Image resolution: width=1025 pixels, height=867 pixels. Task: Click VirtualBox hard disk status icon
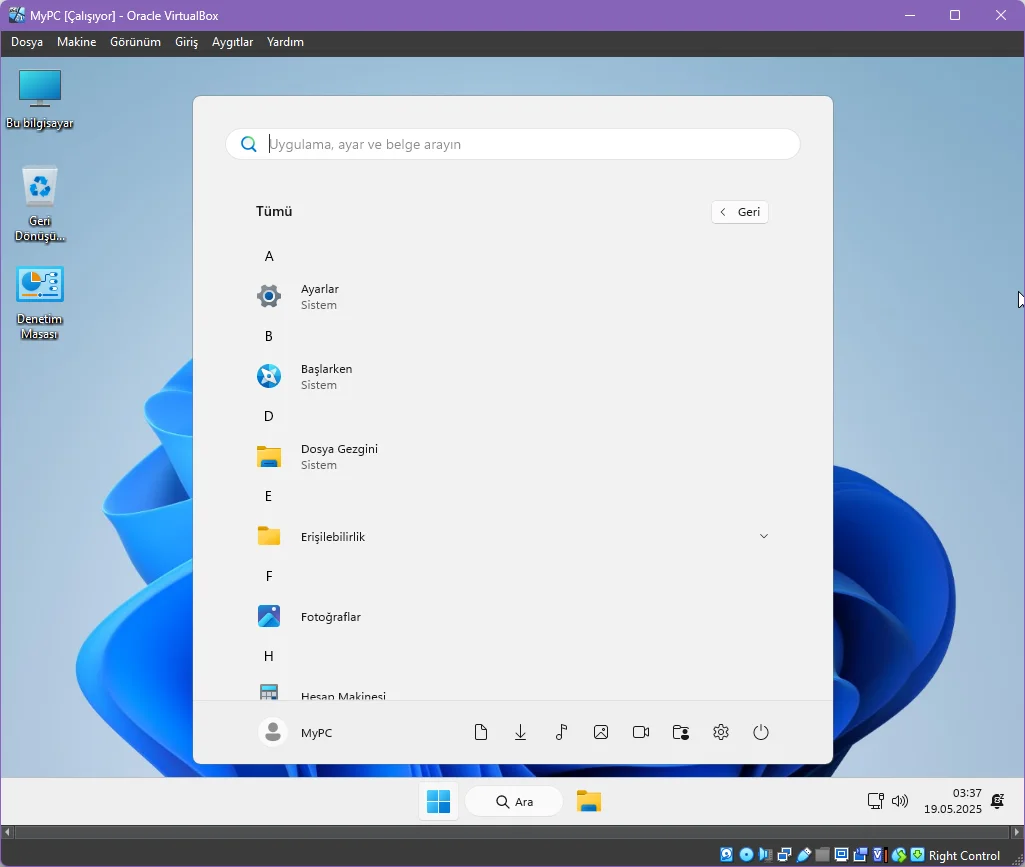coord(726,855)
